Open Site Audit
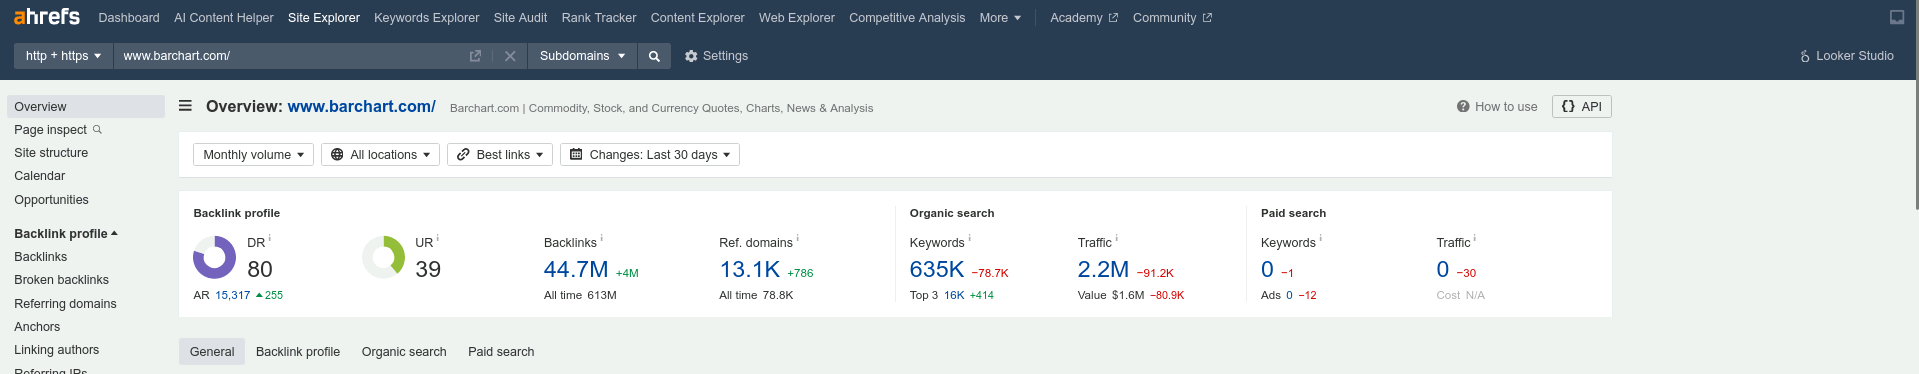 520,18
